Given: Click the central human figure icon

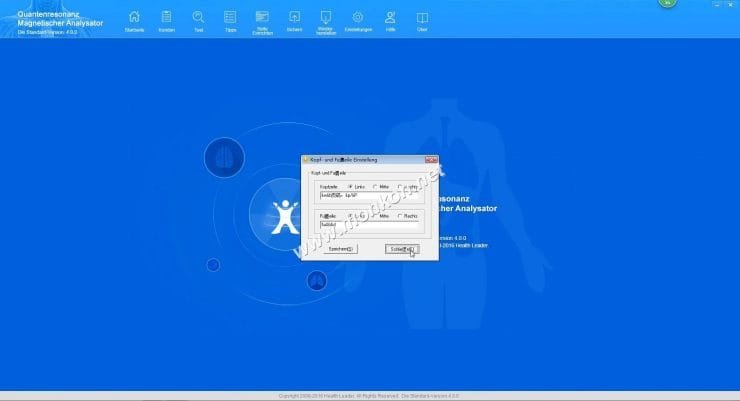Looking at the screenshot, I should click(x=285, y=217).
